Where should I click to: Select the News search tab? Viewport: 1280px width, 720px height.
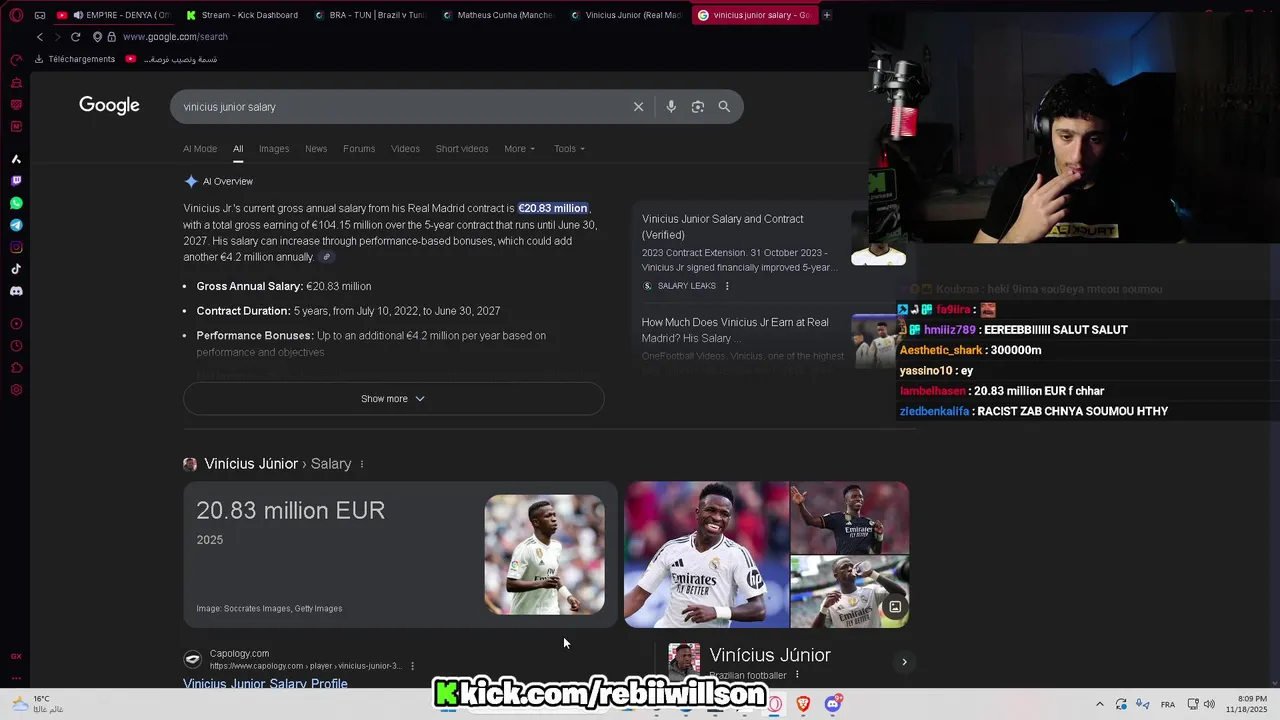316,149
